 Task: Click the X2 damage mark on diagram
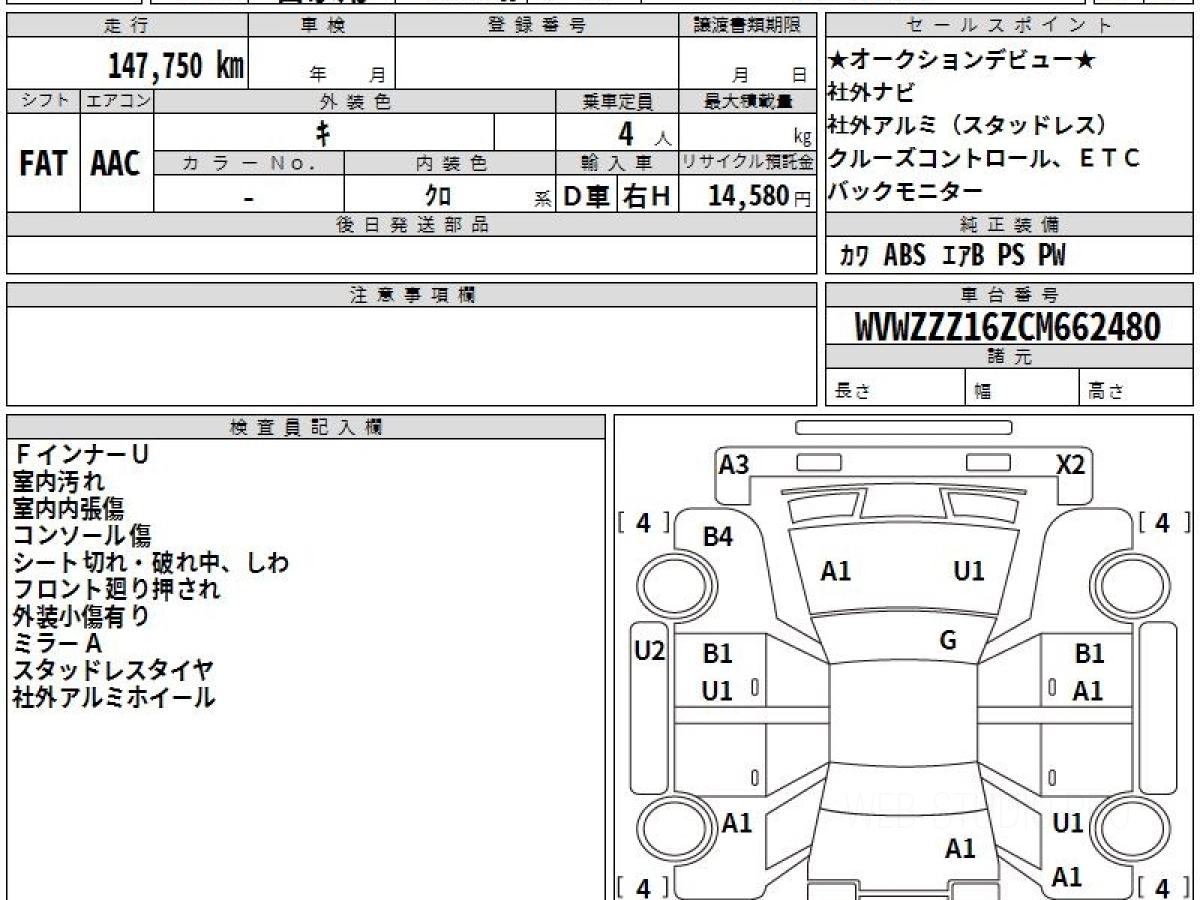pos(1070,464)
